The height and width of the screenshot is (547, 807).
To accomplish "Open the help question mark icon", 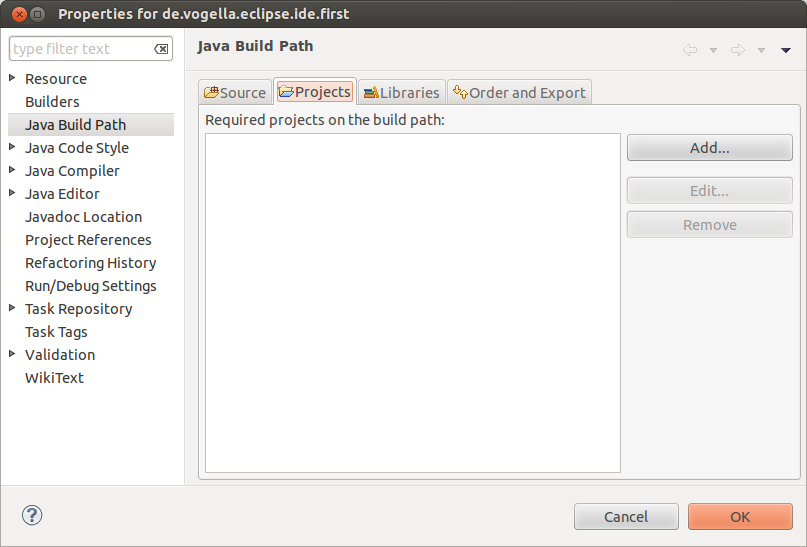I will tap(32, 515).
